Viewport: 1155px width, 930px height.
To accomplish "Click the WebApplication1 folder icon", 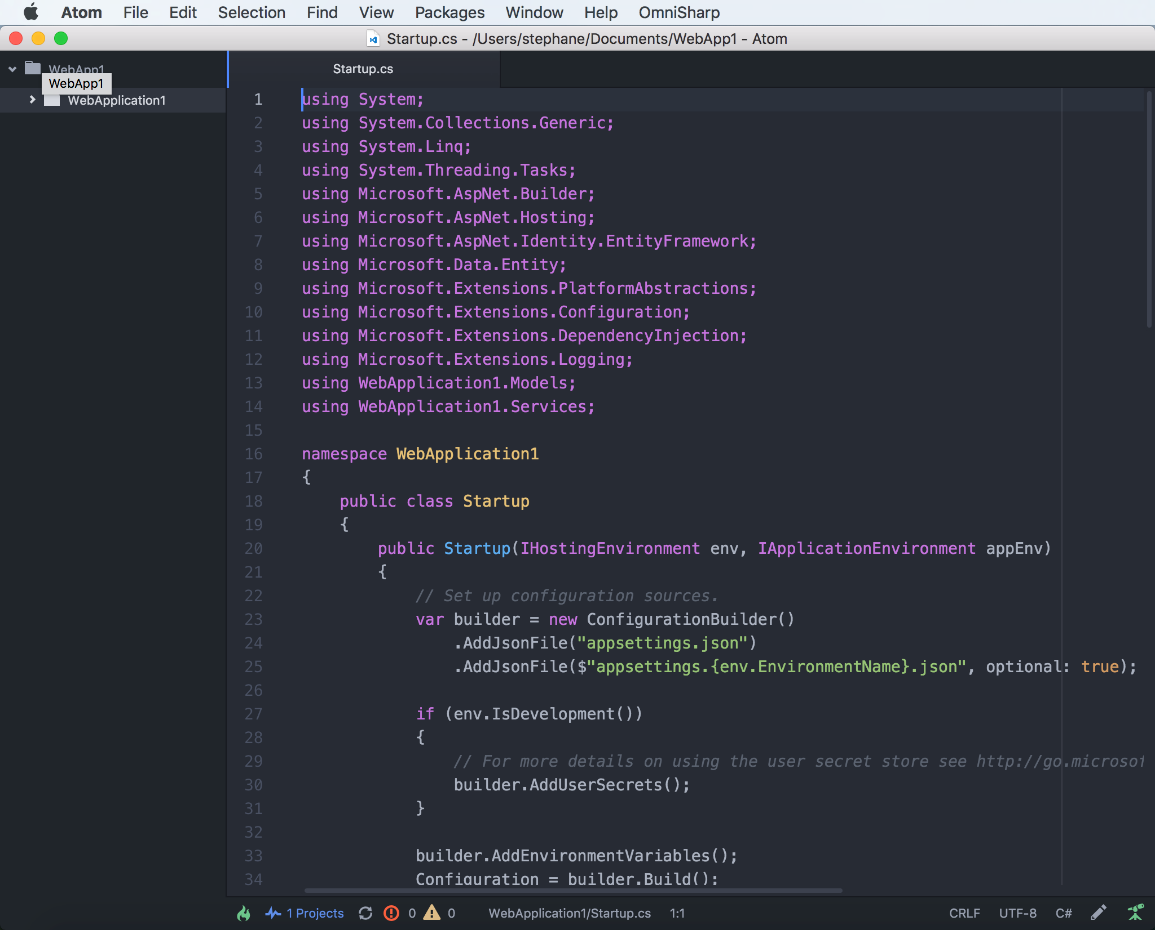I will 52,100.
